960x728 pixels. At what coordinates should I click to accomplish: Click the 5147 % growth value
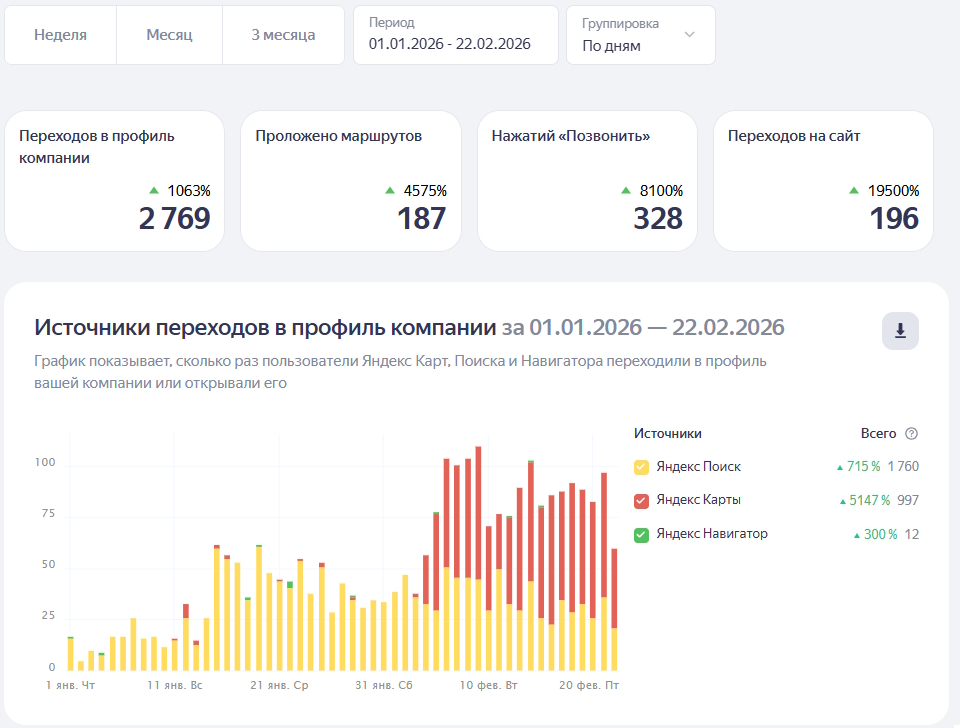[x=869, y=500]
